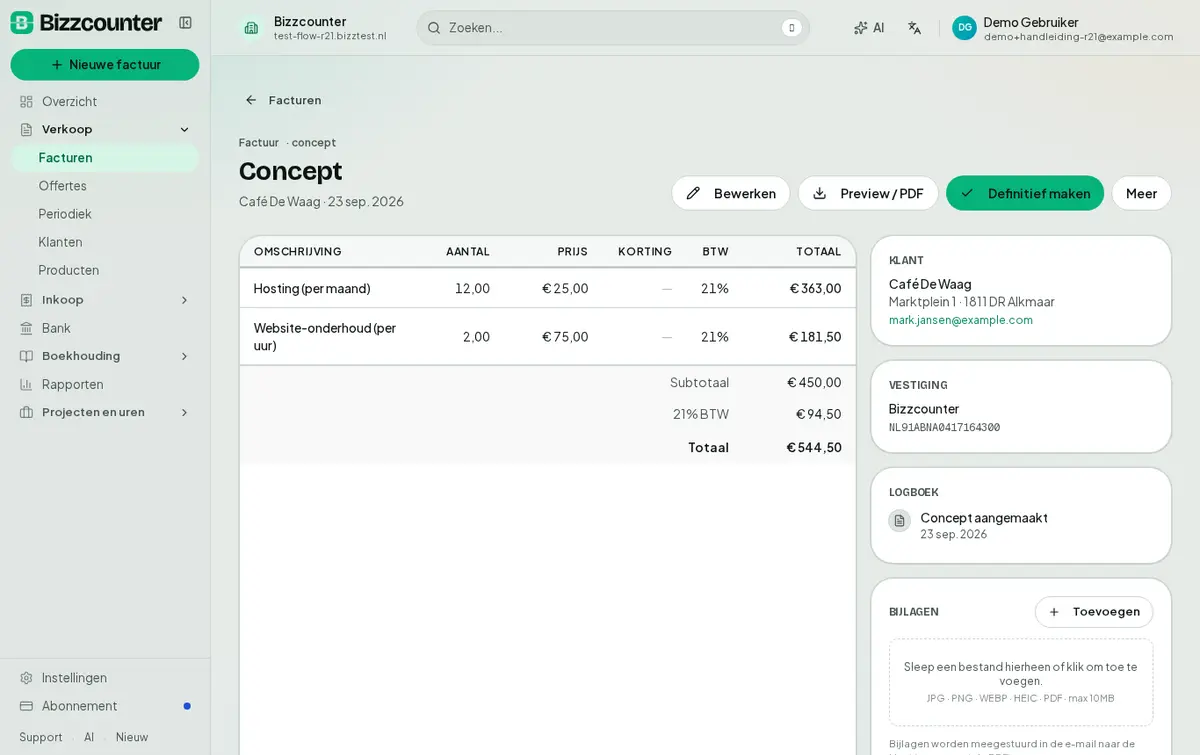Image resolution: width=1200 pixels, height=755 pixels.
Task: Click the Bizzcounter logo icon
Action: pos(22,23)
